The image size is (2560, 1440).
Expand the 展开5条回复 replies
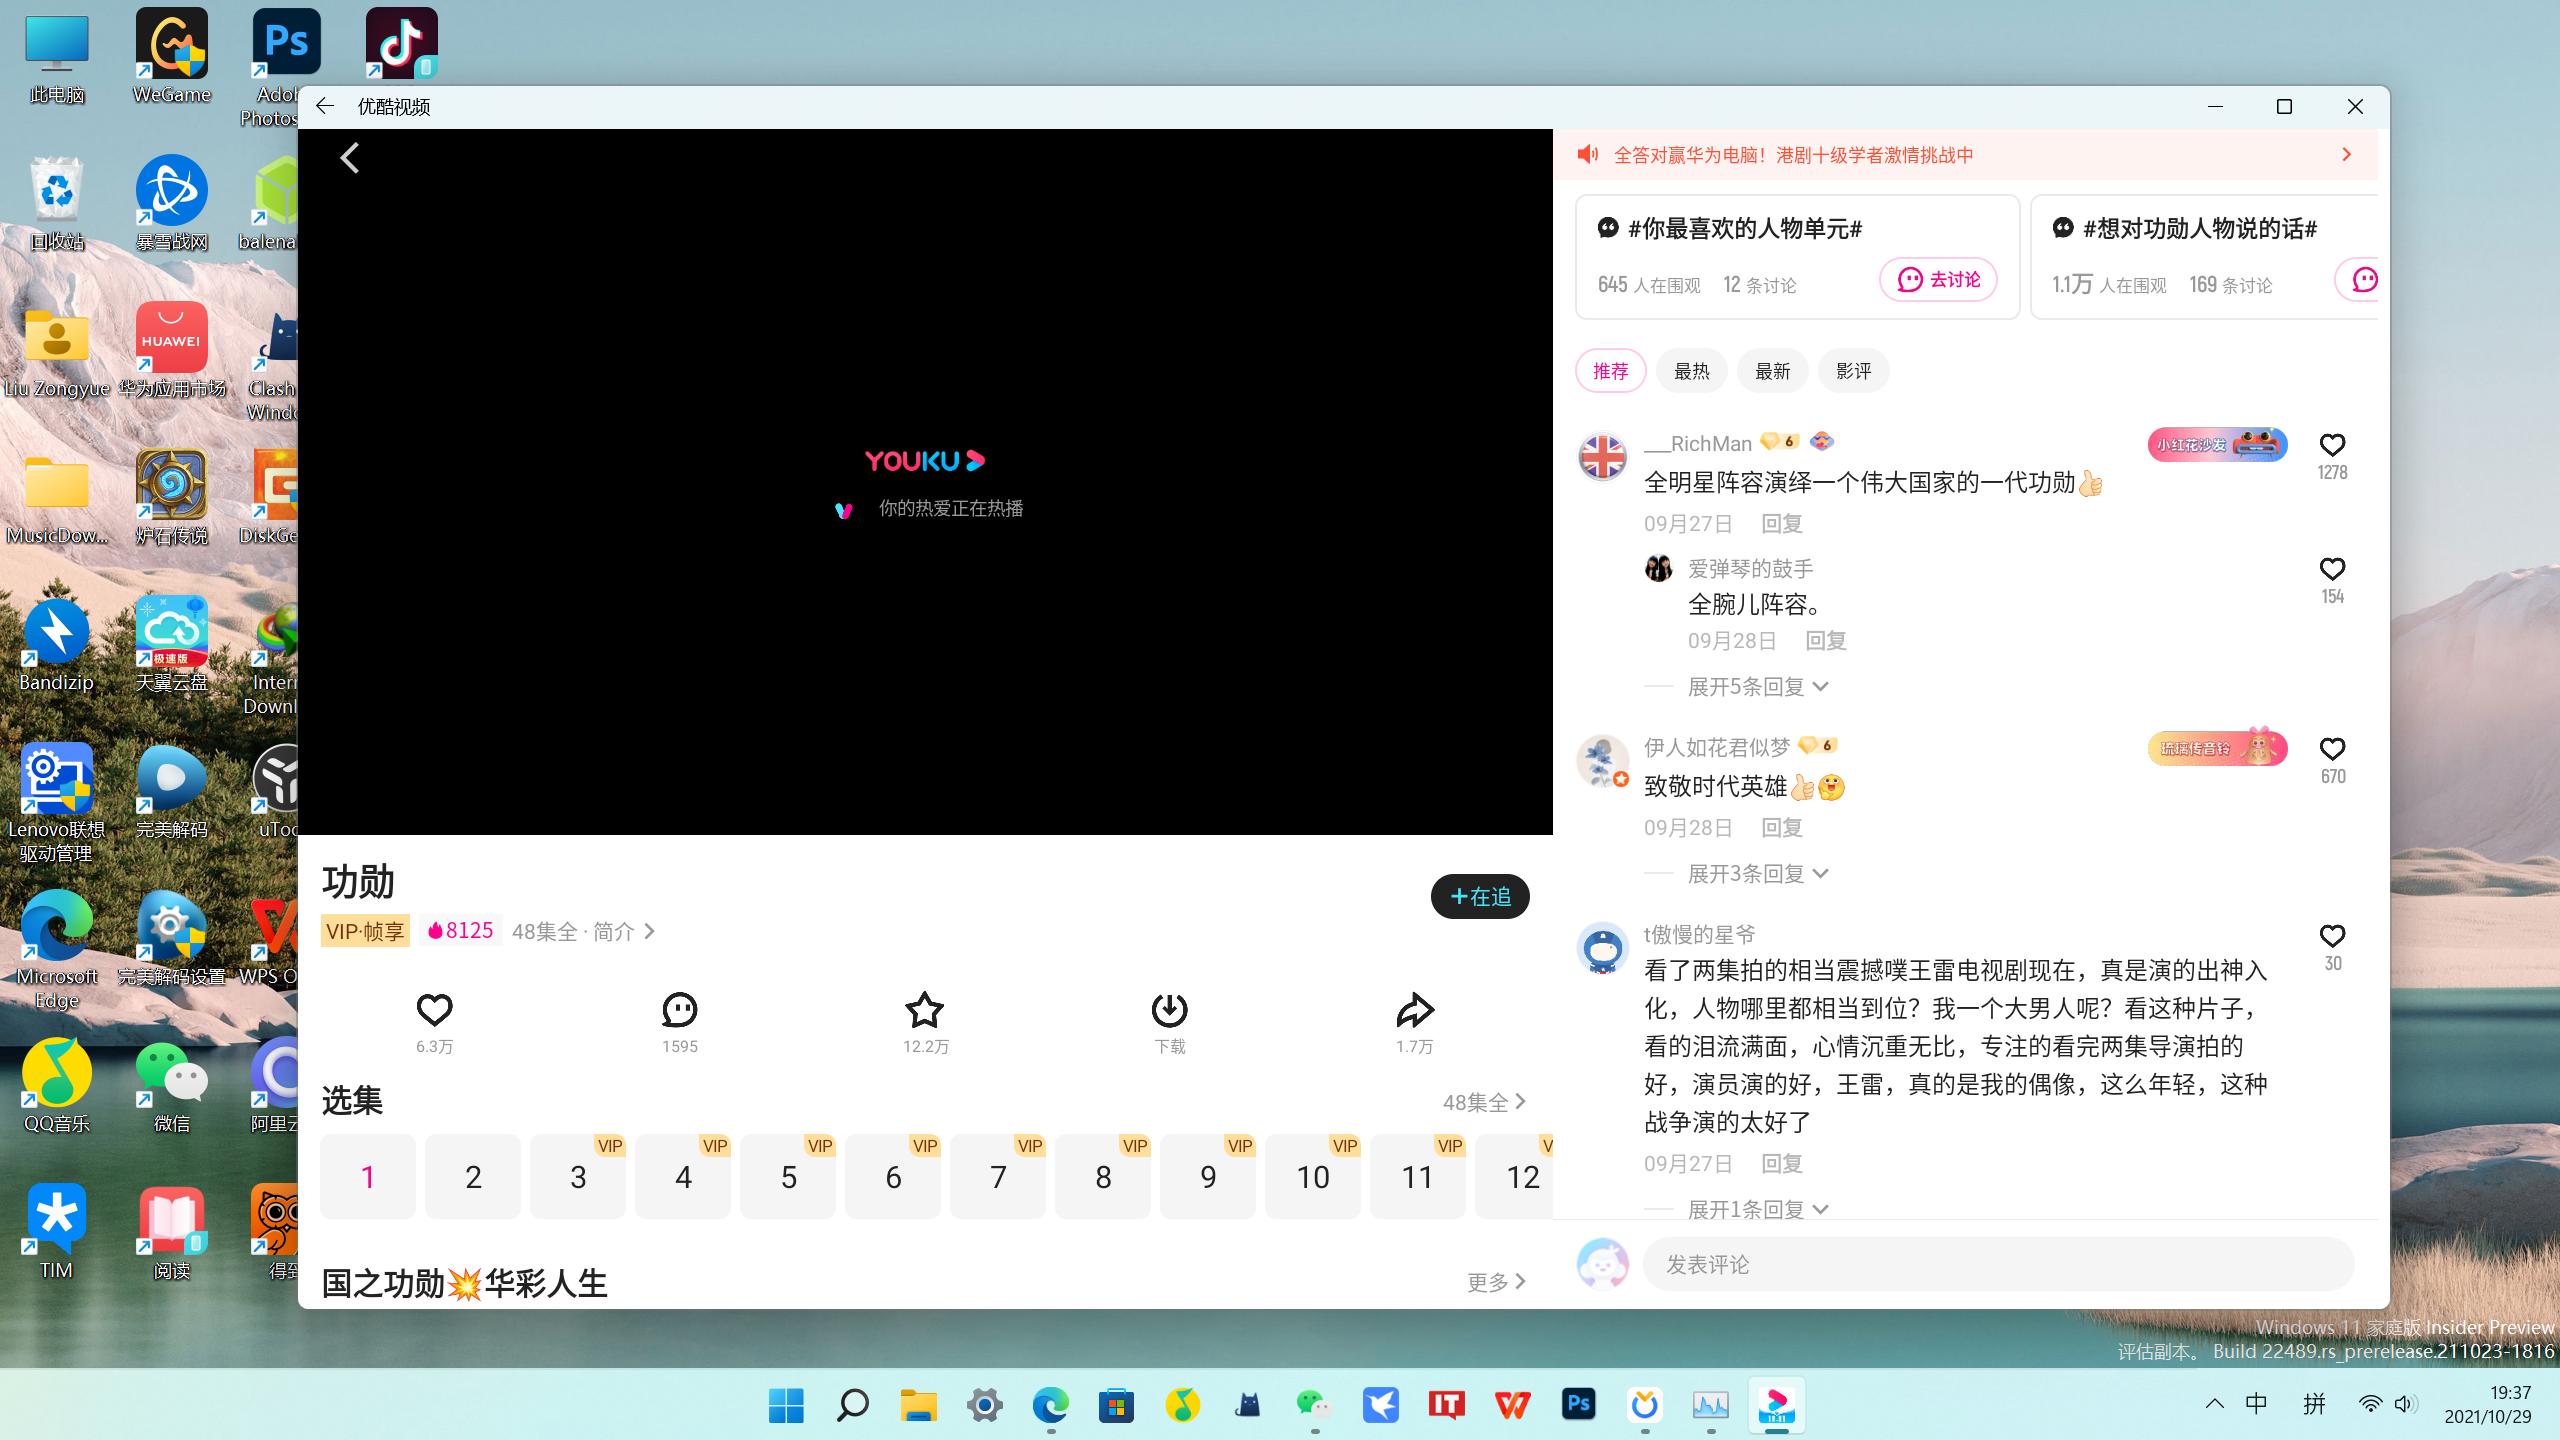point(1757,686)
